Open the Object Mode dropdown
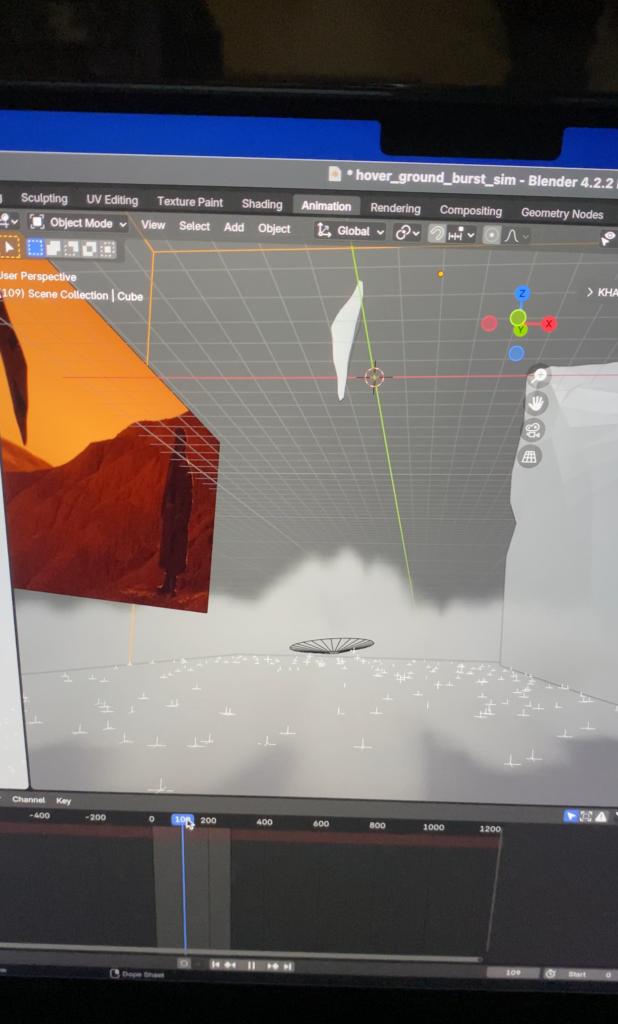Image resolution: width=618 pixels, height=1024 pixels. (78, 223)
